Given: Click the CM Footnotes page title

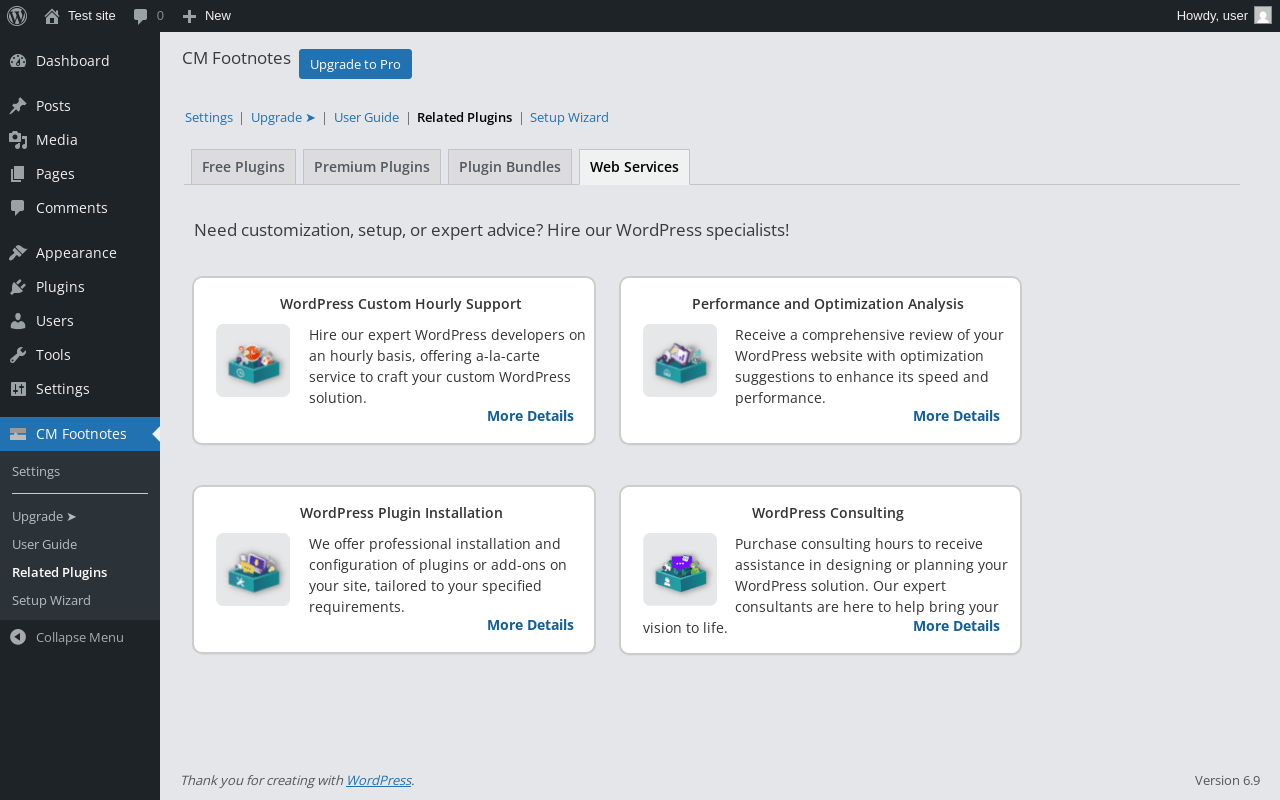Looking at the screenshot, I should click(x=237, y=58).
